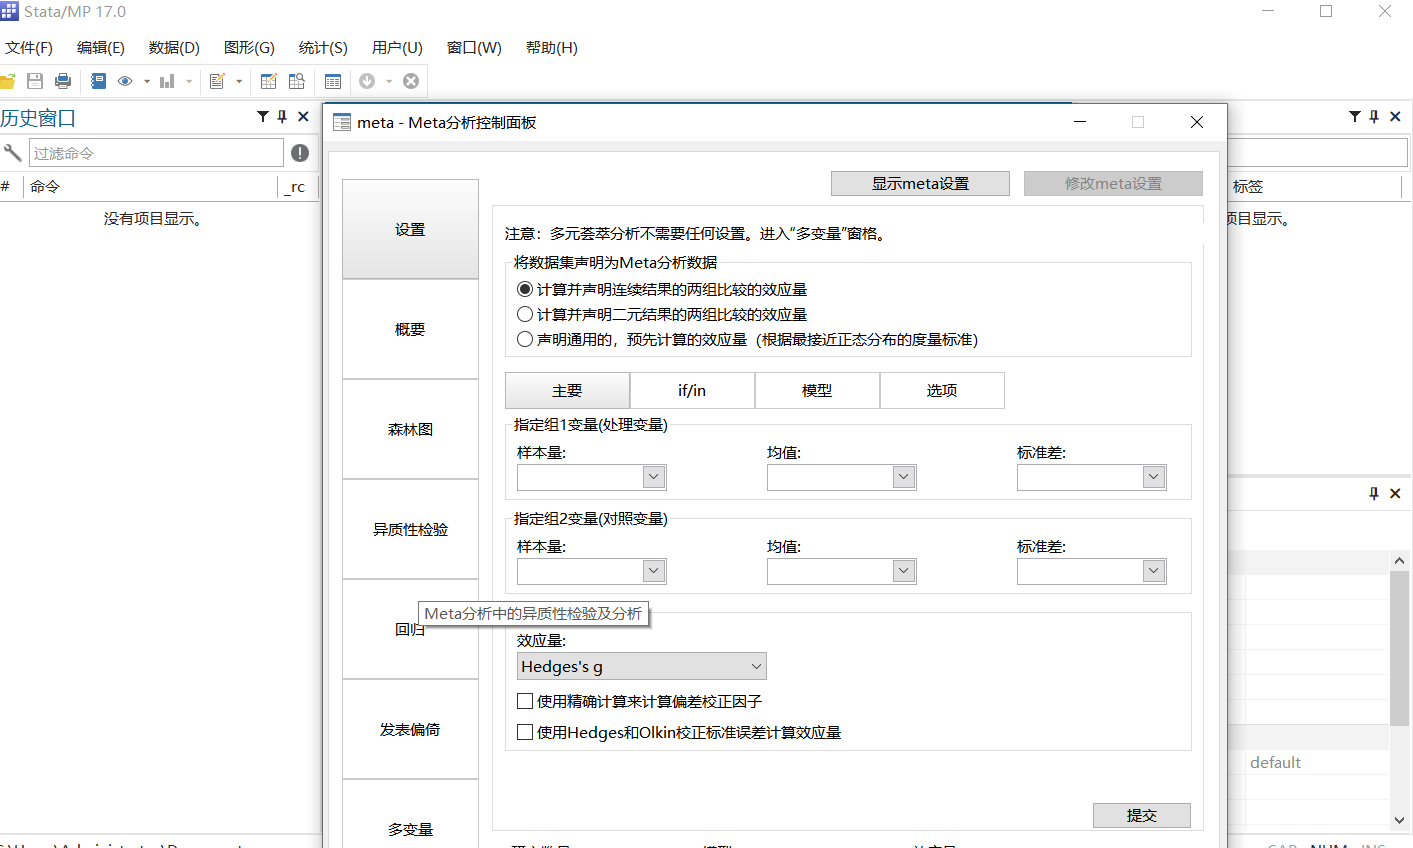Open the 窗口(W) menu
The height and width of the screenshot is (848, 1413).
[x=474, y=47]
